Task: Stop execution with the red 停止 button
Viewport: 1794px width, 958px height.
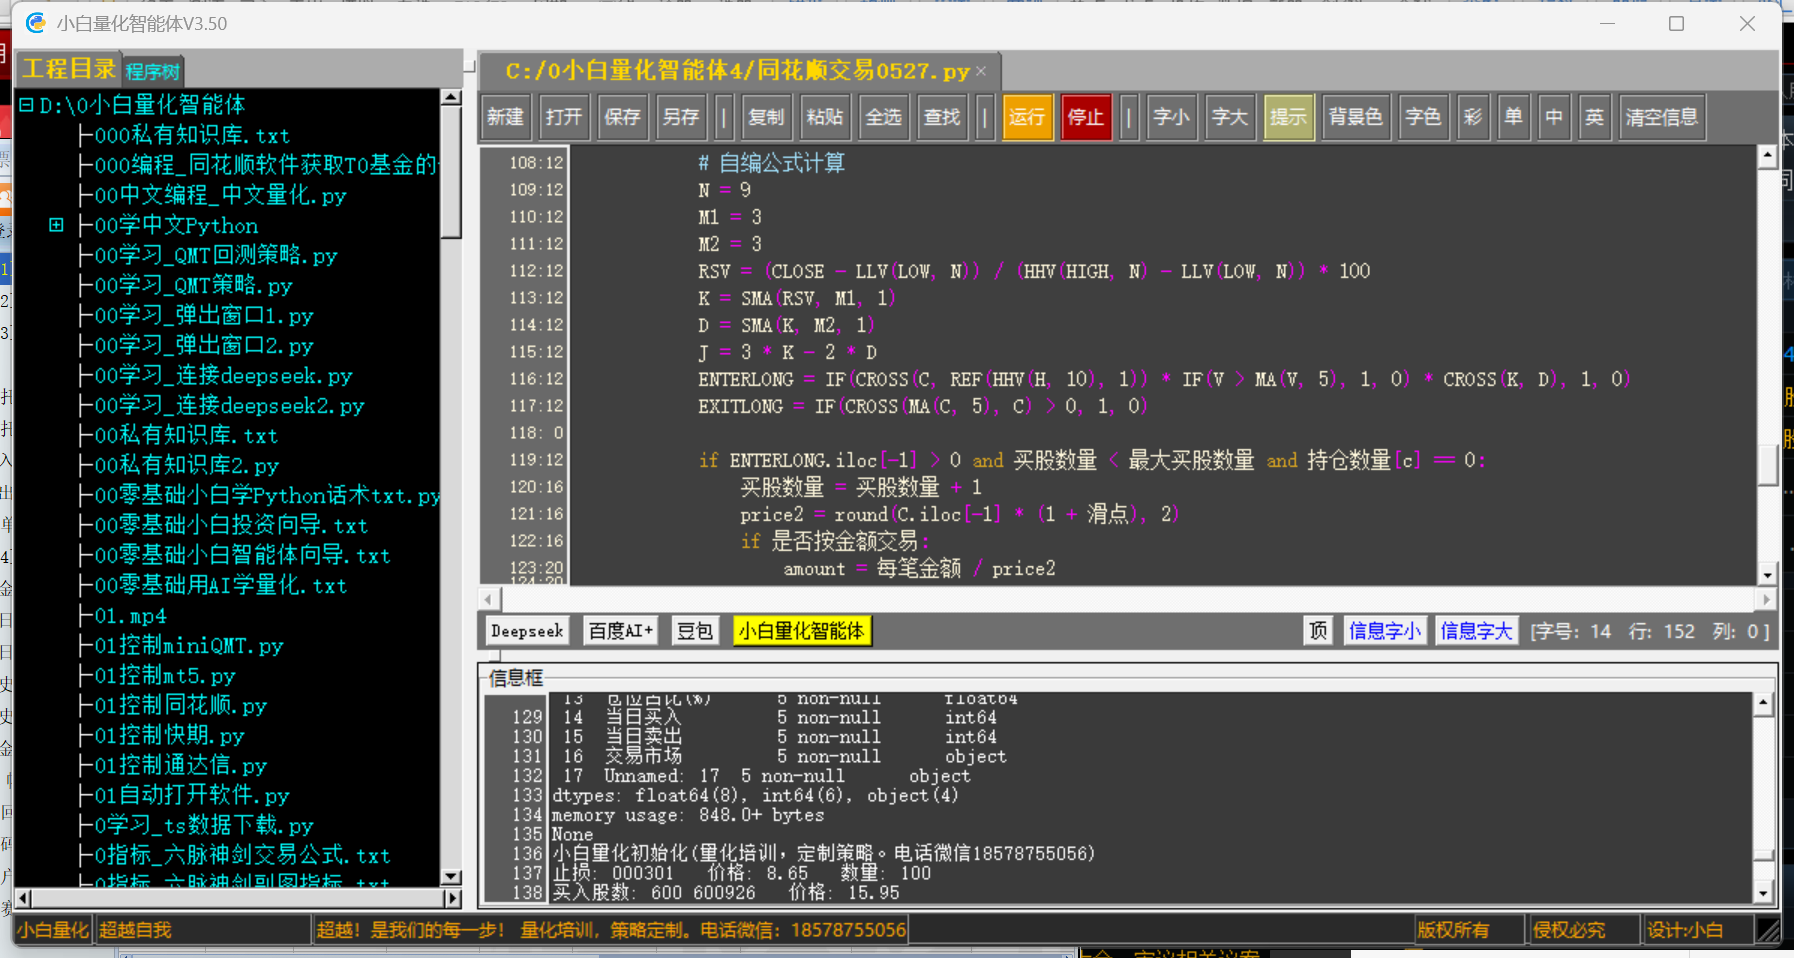Action: click(1086, 117)
